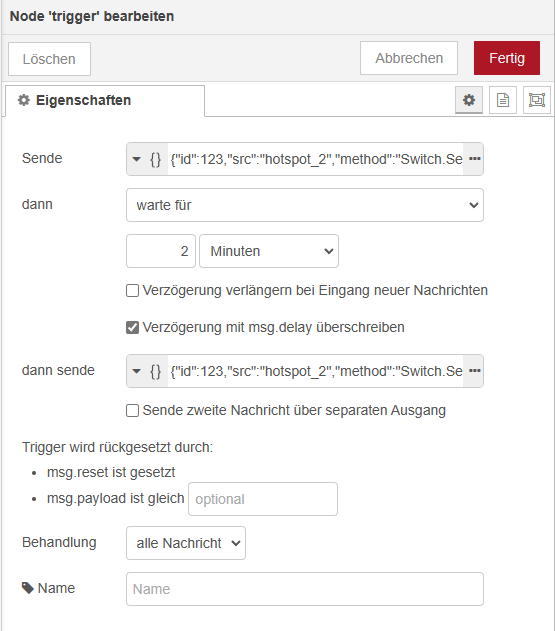This screenshot has width=555, height=631.
Task: Enable Verzögerung verlängern bei Eingang neuer Nachrichten
Action: point(132,291)
